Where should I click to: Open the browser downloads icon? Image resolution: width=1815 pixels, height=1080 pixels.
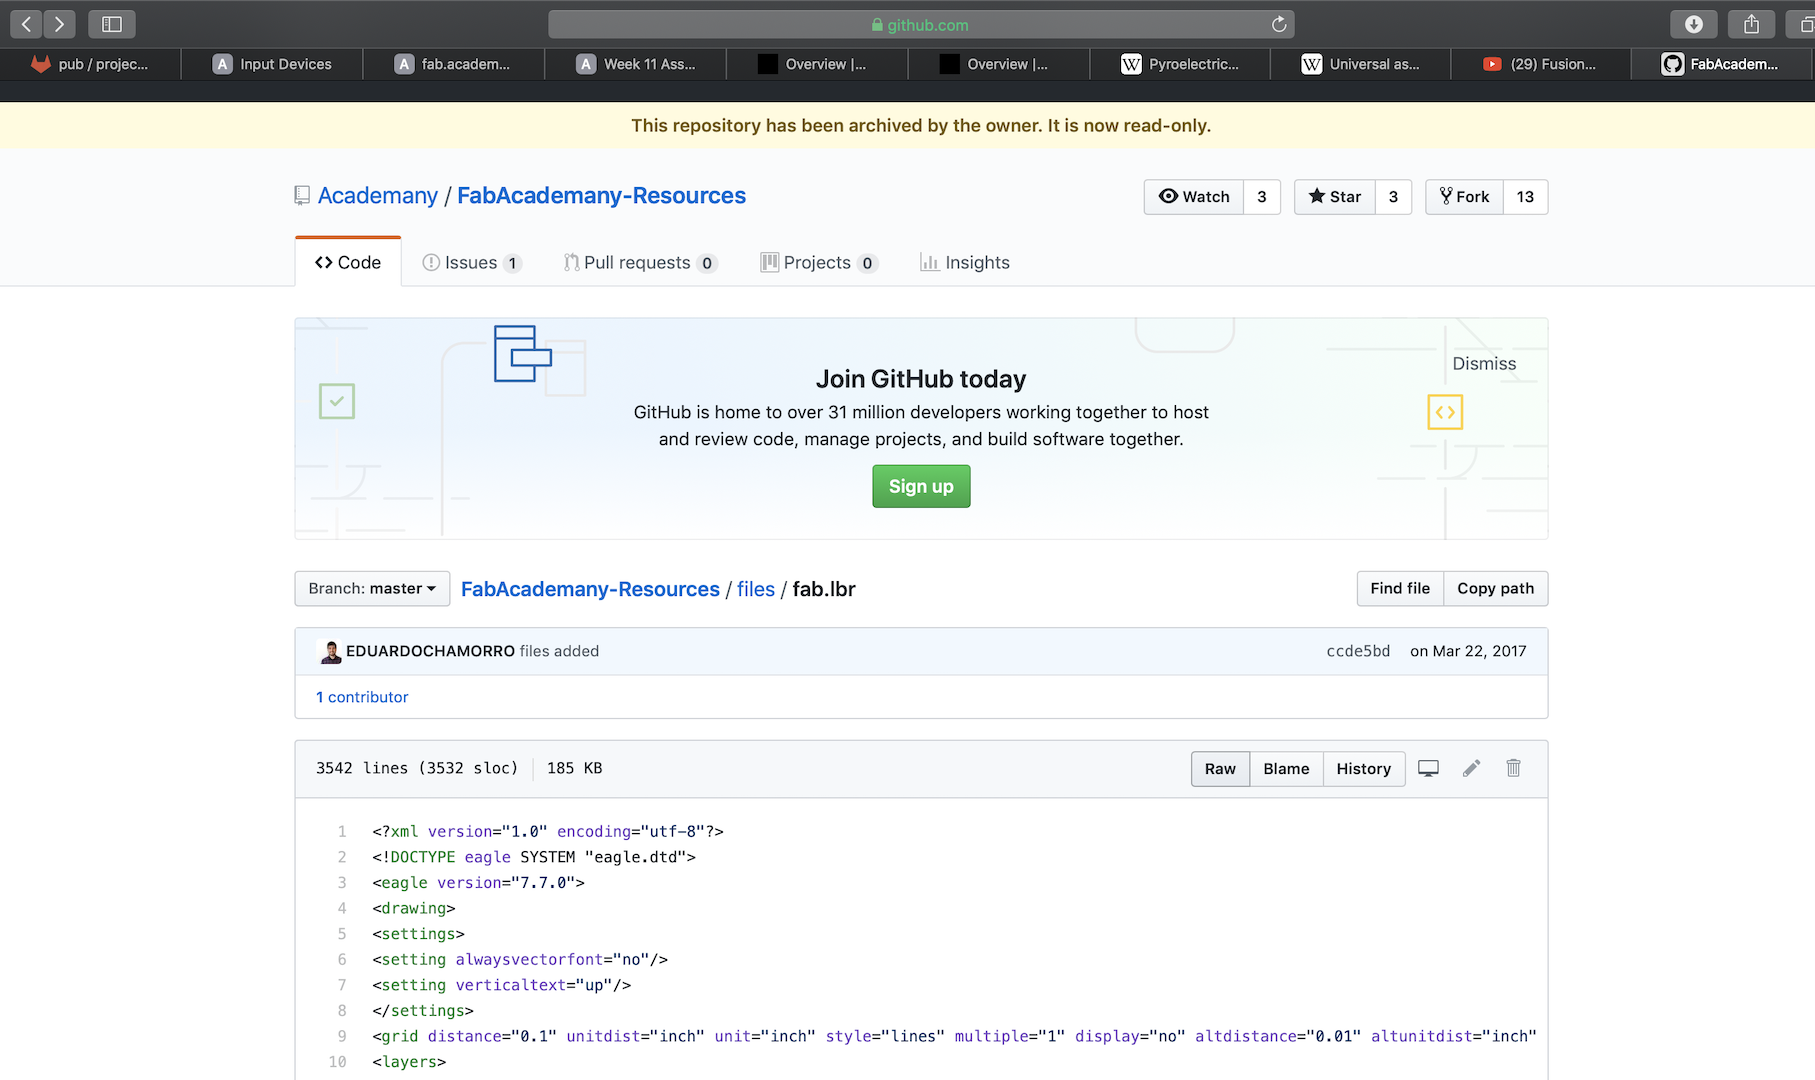tap(1693, 24)
